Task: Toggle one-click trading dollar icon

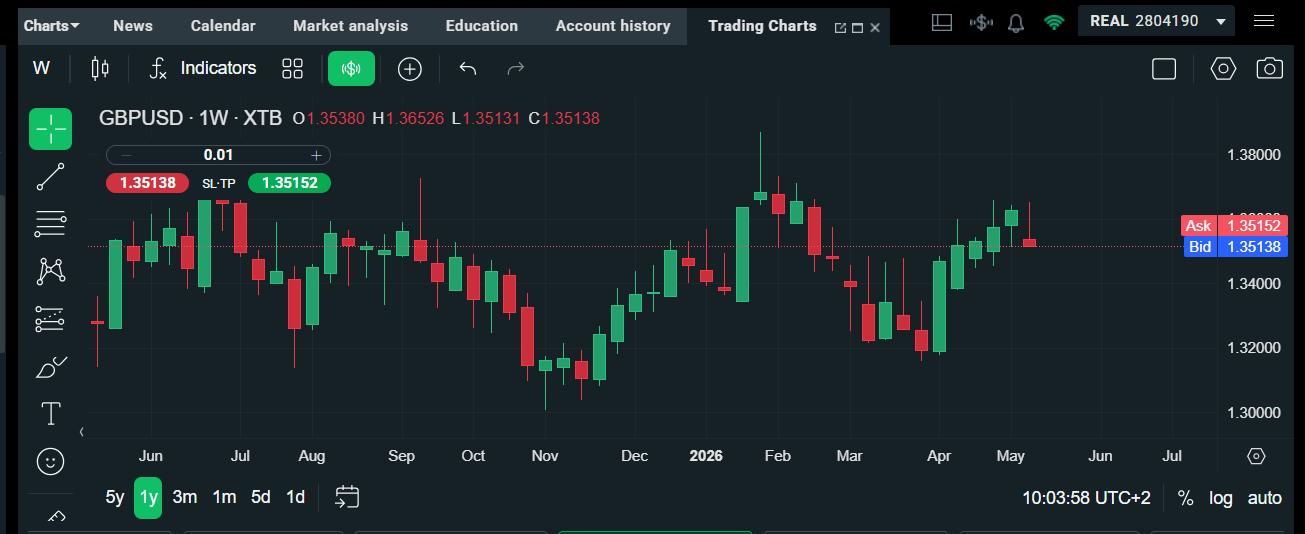Action: [x=981, y=21]
